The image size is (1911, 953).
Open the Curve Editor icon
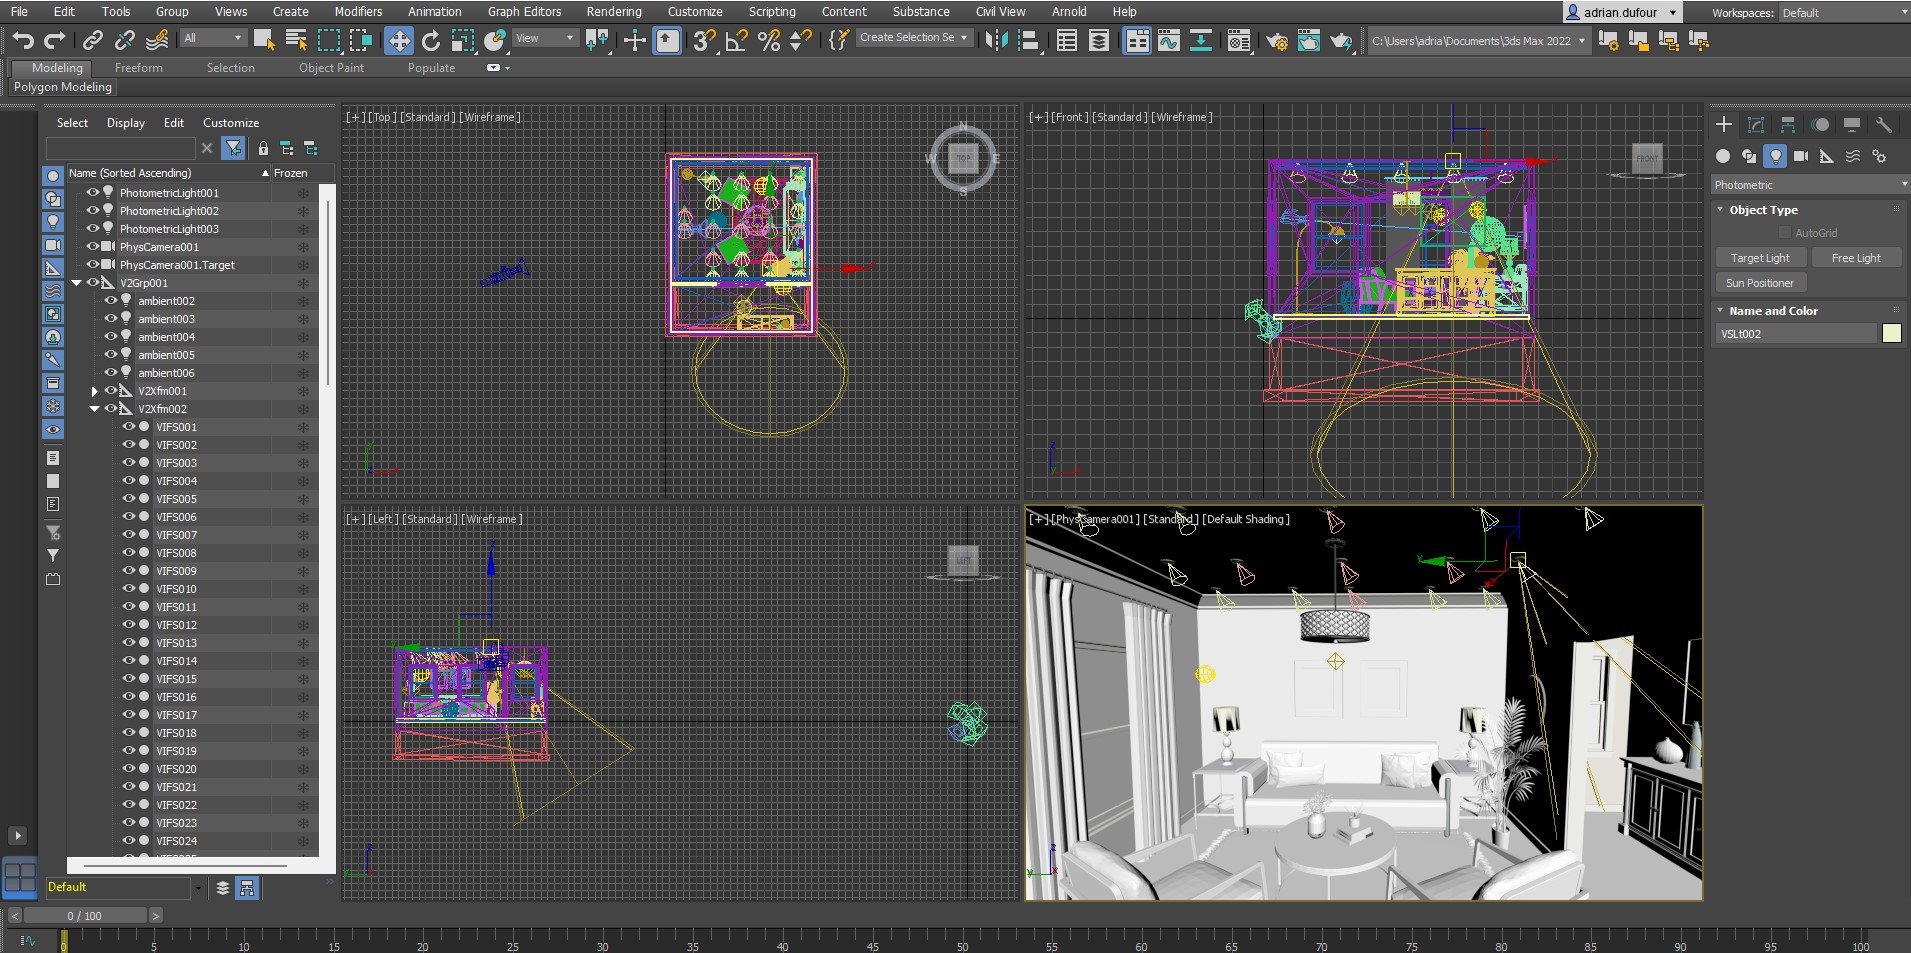coord(1169,41)
